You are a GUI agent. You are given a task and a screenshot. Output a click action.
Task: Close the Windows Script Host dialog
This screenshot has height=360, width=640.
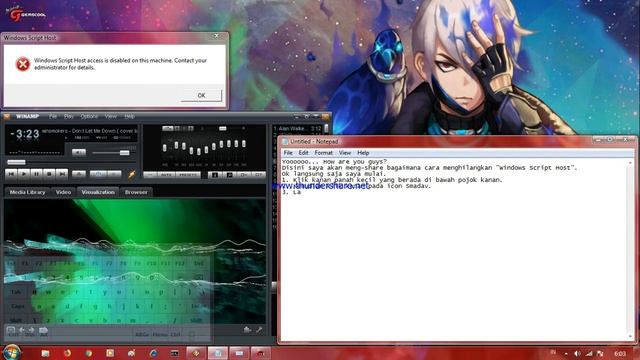(217, 36)
